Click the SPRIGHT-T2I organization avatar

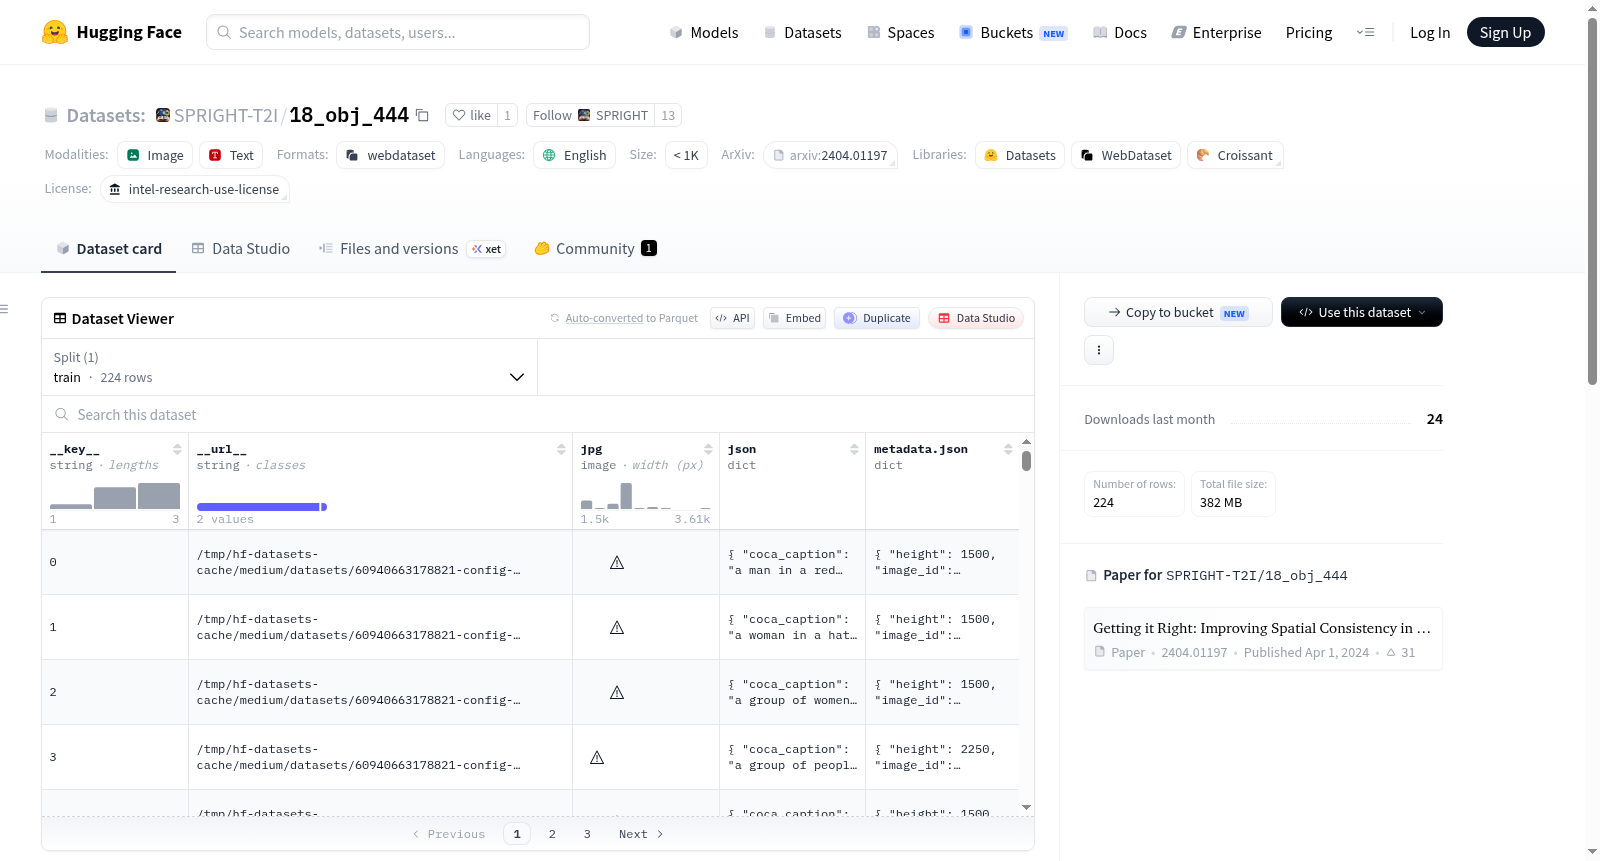pos(163,115)
